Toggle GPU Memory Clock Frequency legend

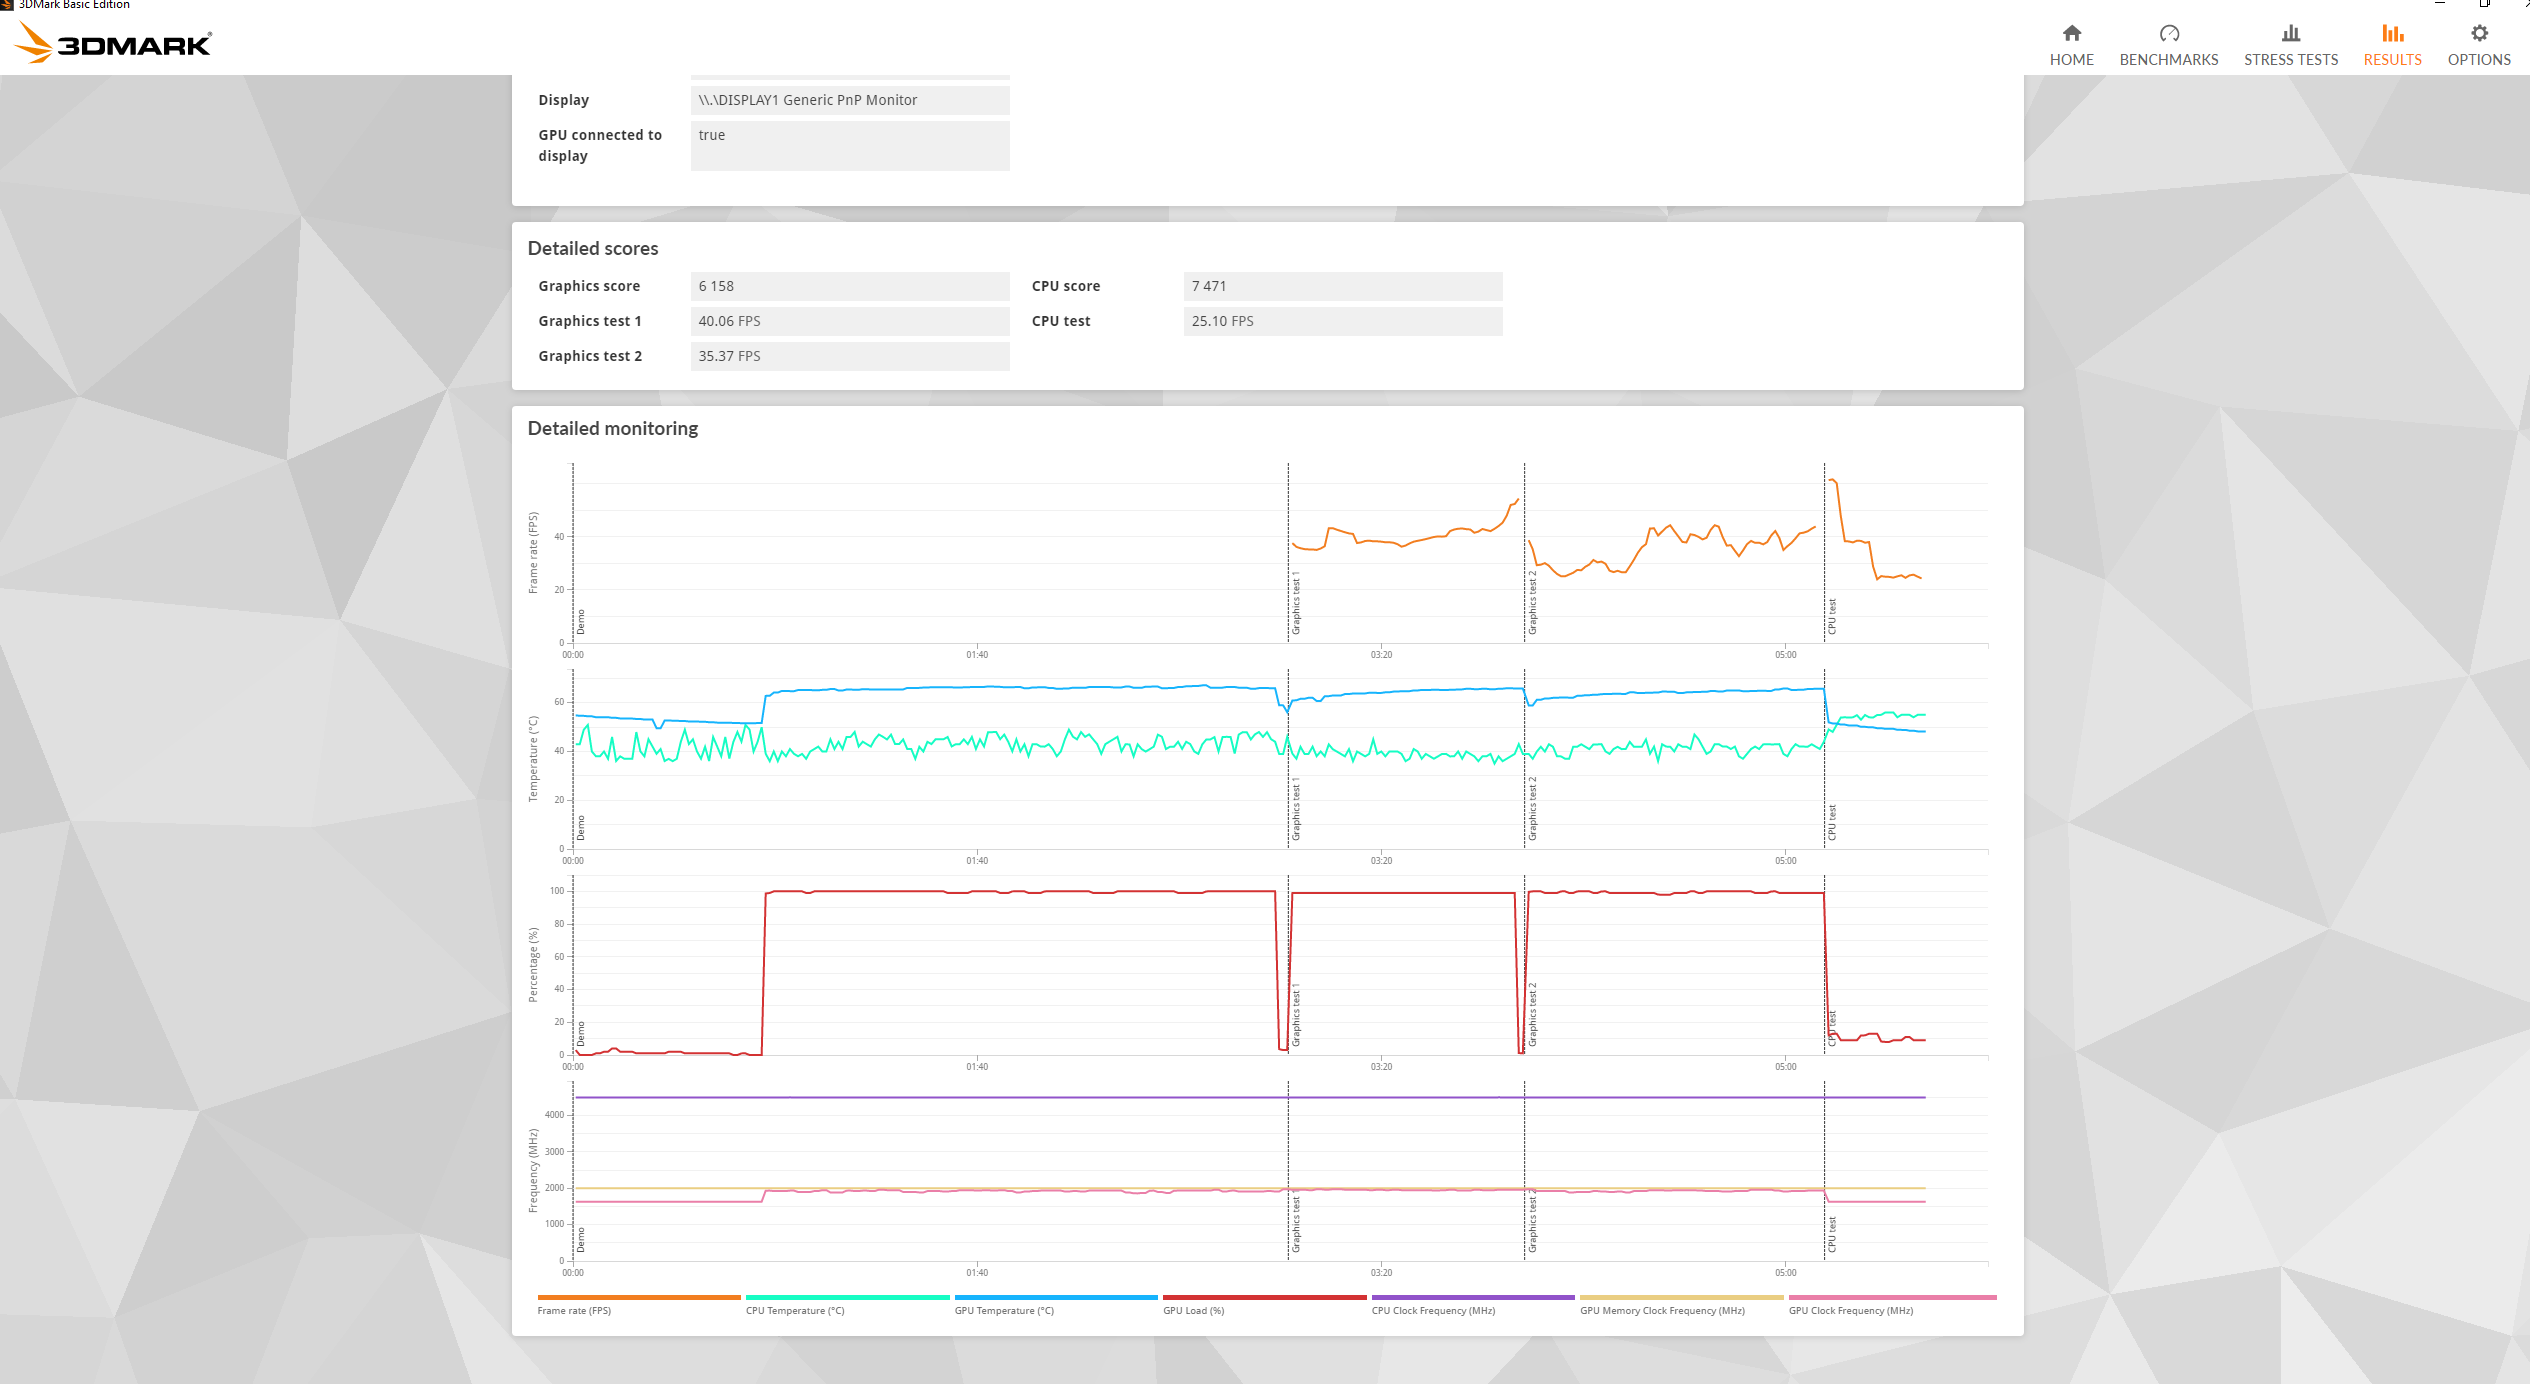[x=1662, y=1310]
